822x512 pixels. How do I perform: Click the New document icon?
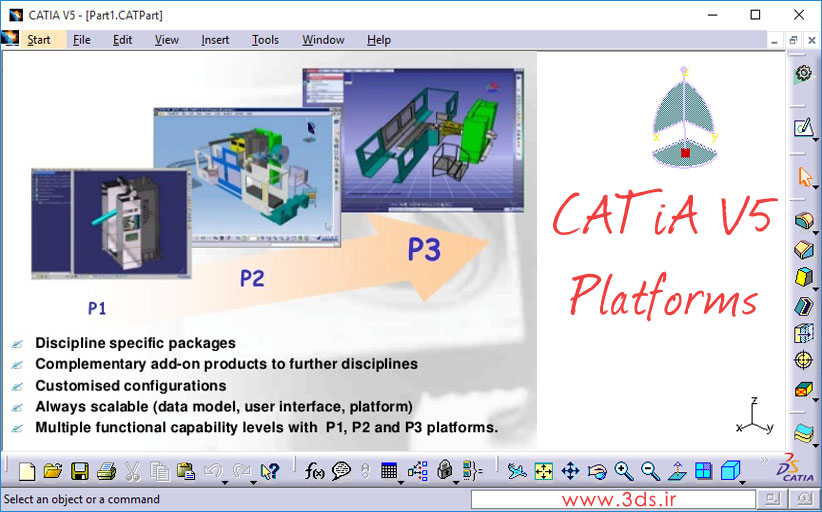26,472
